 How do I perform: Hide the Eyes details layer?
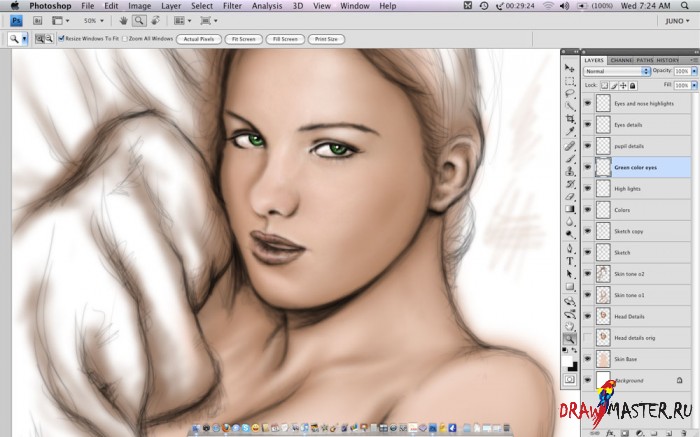click(x=588, y=125)
